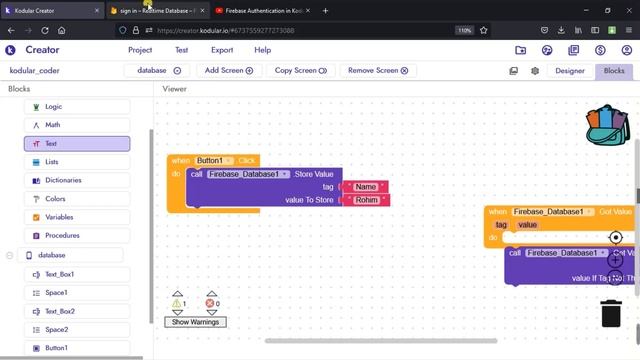Click the trash can in viewer

pyautogui.click(x=611, y=313)
